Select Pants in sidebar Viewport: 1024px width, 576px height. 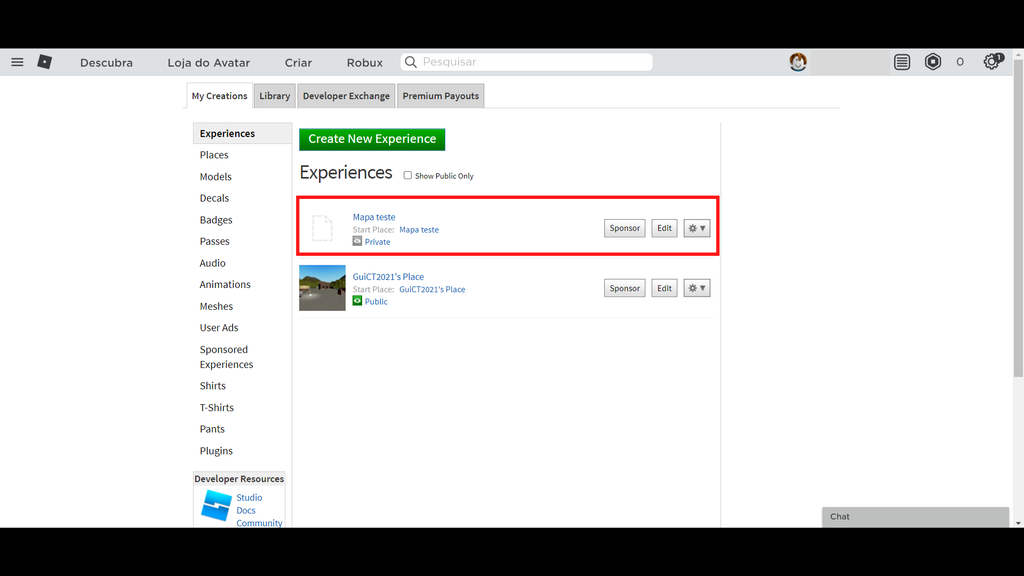(x=212, y=429)
